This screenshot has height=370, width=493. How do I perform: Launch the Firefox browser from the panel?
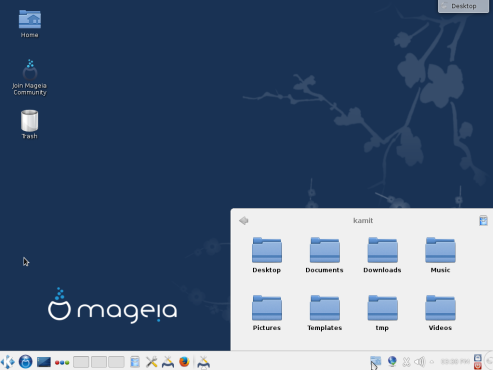184,362
